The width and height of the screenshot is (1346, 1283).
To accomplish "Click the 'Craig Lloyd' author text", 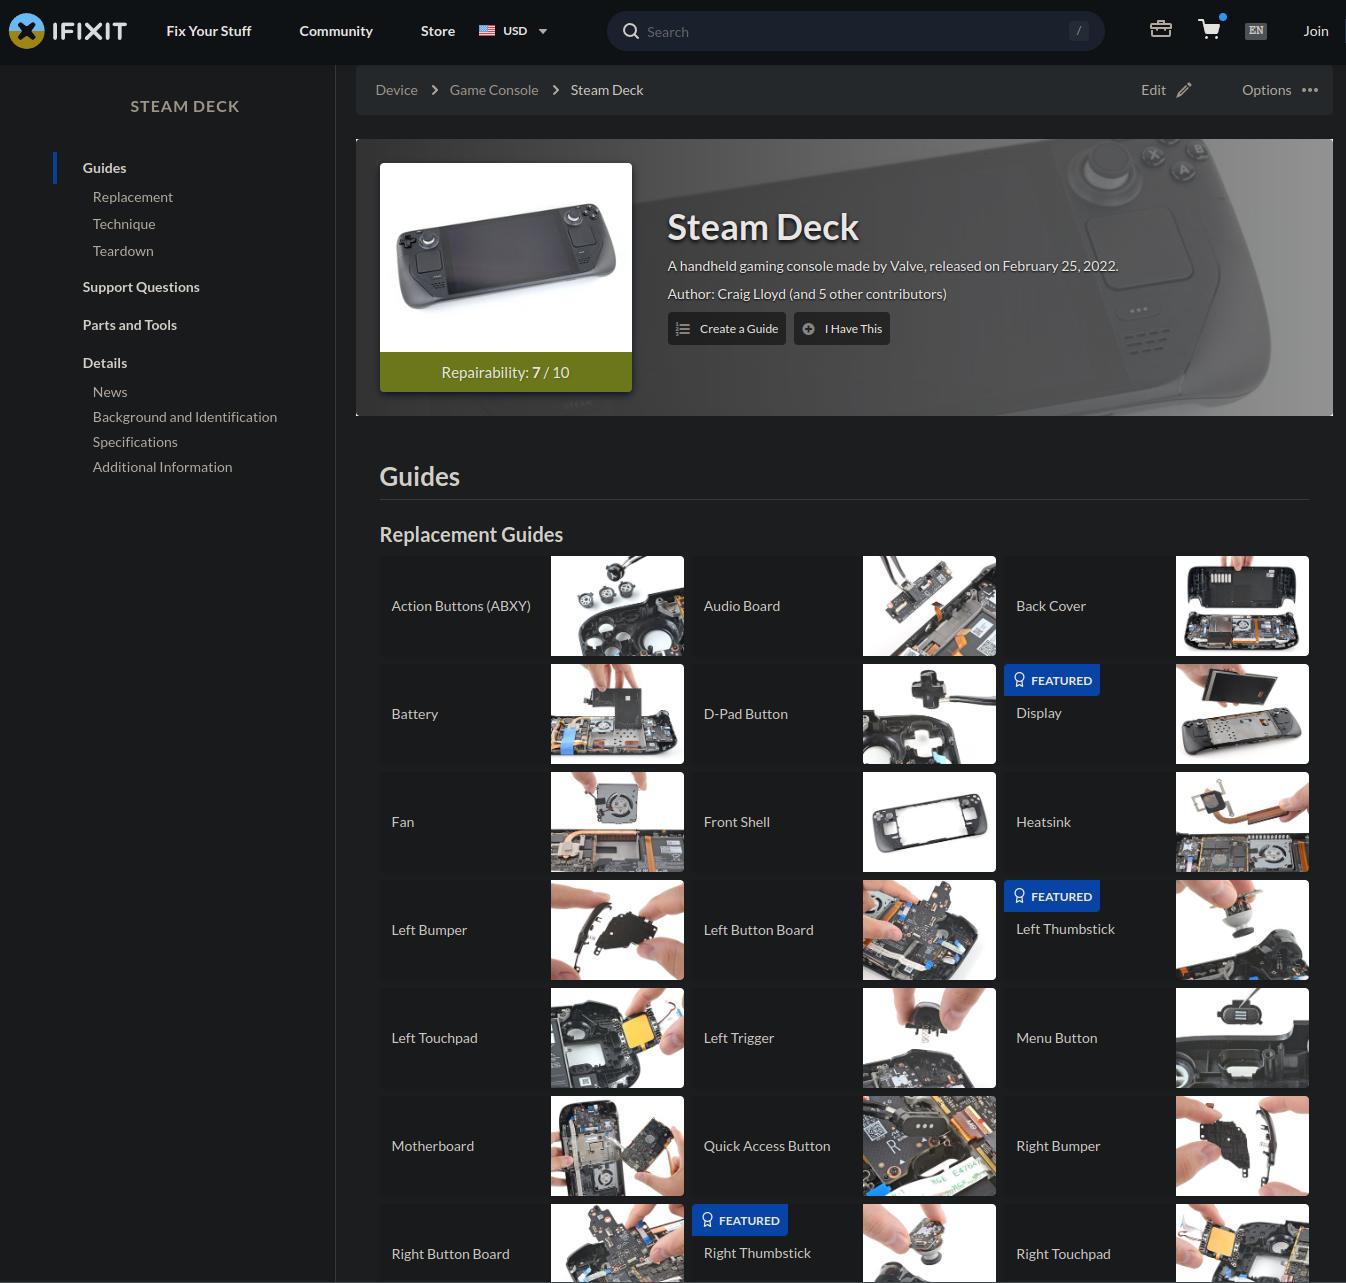I will (751, 294).
